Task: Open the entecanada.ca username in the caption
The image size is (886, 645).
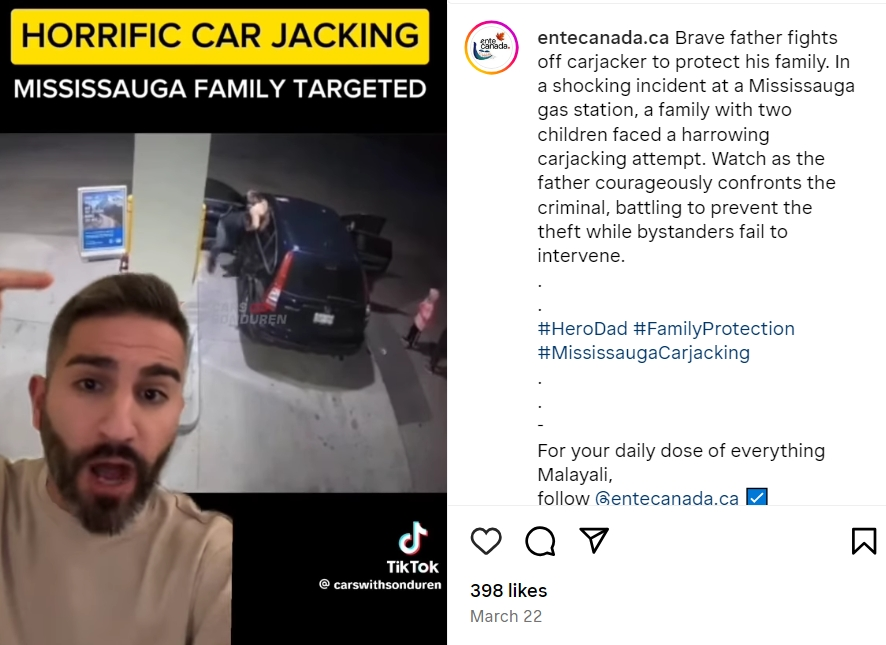Action: point(603,37)
